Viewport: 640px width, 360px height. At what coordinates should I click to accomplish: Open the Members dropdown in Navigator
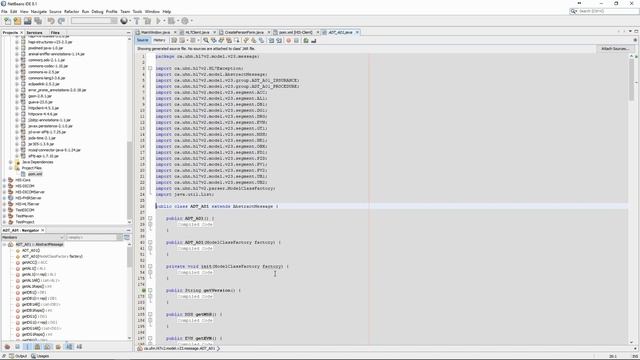[x=33, y=237]
